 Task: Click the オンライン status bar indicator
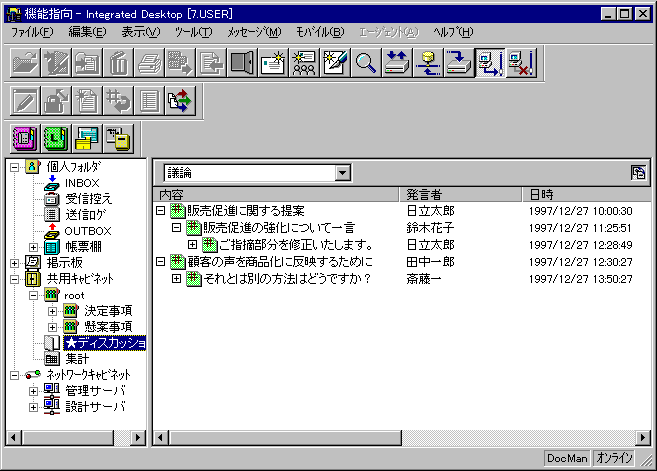tap(614, 458)
